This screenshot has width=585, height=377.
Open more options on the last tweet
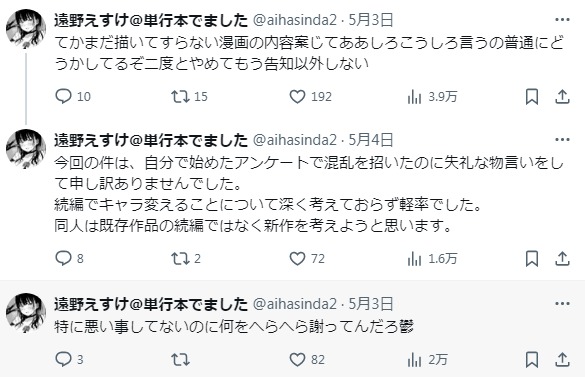tap(562, 304)
